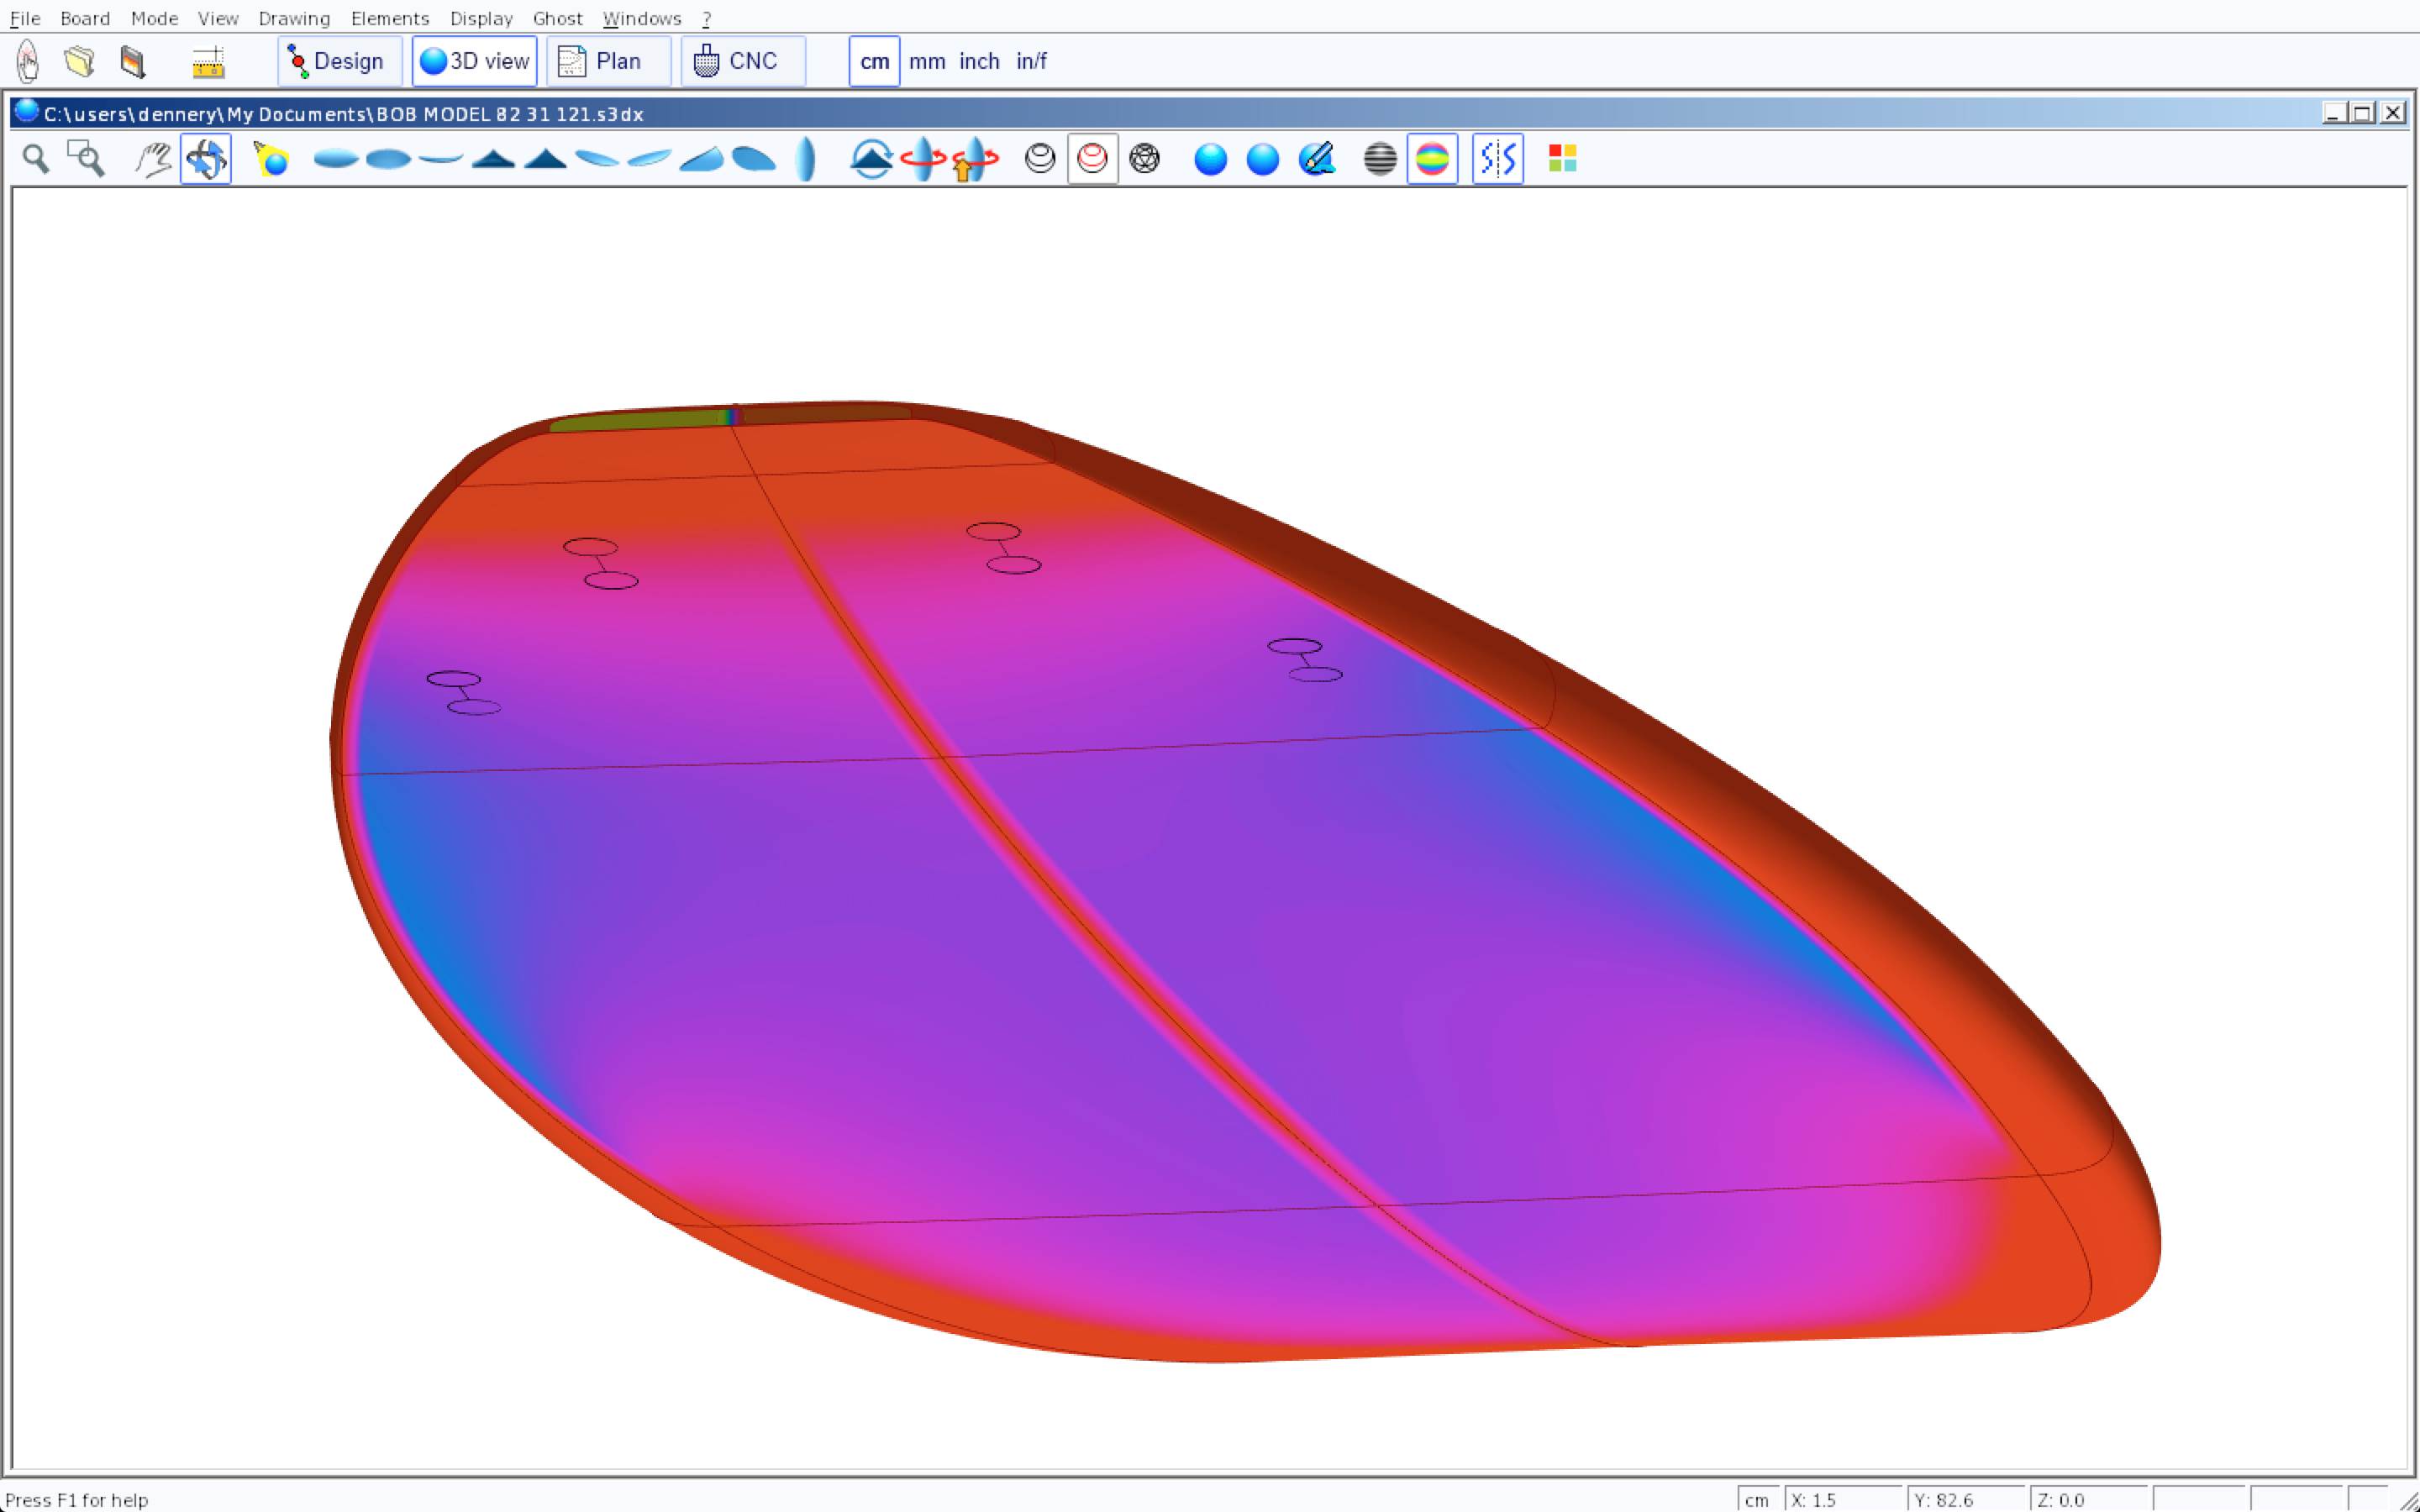Viewport: 2420px width, 1512px height.
Task: Open the Display menu
Action: pyautogui.click(x=481, y=18)
